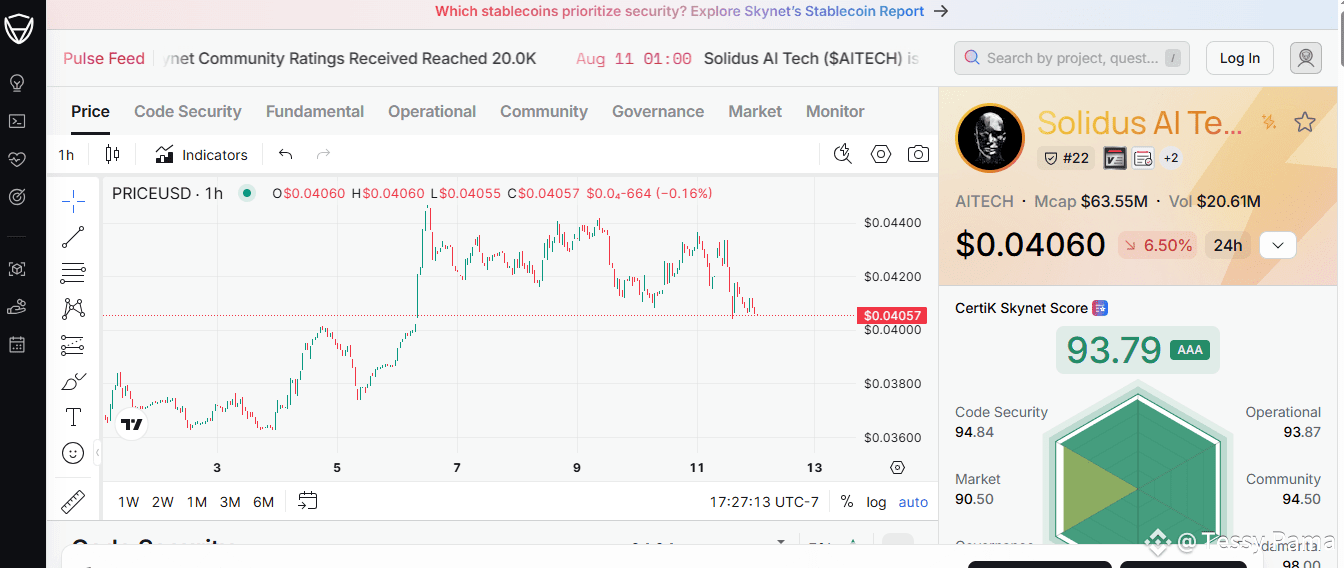Click the Log In button
This screenshot has width=1344, height=568.
tap(1240, 58)
